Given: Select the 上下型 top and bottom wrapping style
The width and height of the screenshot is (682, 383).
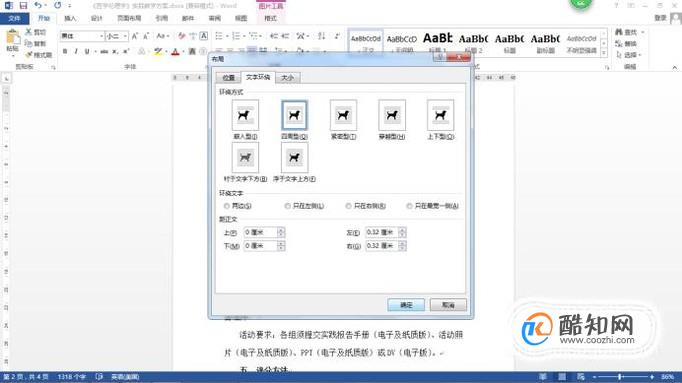Looking at the screenshot, I should [440, 115].
